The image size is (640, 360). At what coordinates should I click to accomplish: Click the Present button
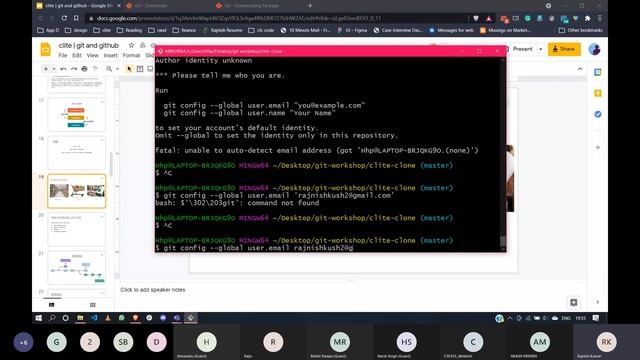click(522, 49)
